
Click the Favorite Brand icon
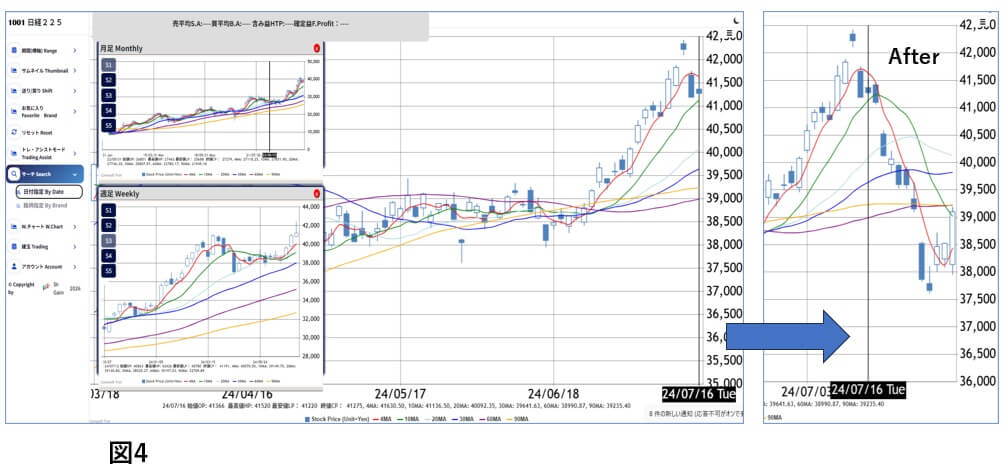coord(14,111)
